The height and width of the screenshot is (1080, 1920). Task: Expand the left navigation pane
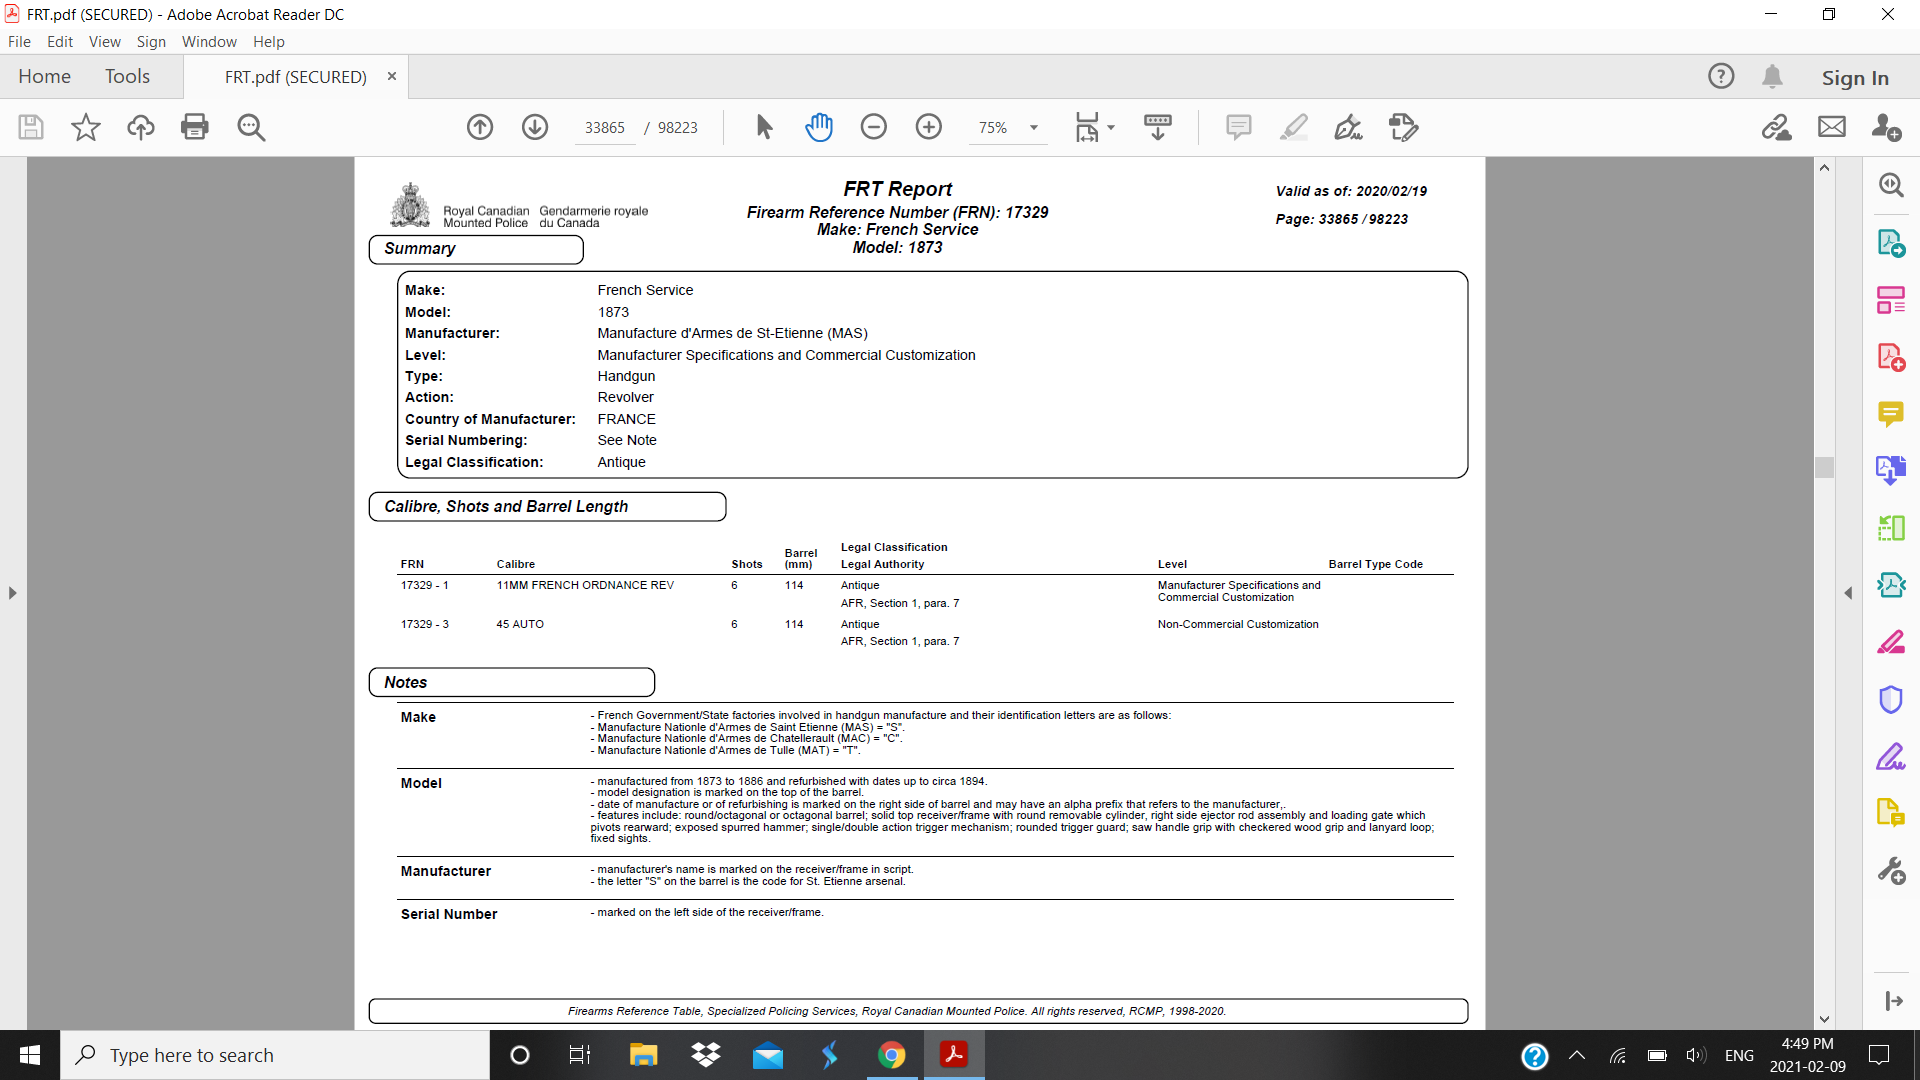[12, 593]
